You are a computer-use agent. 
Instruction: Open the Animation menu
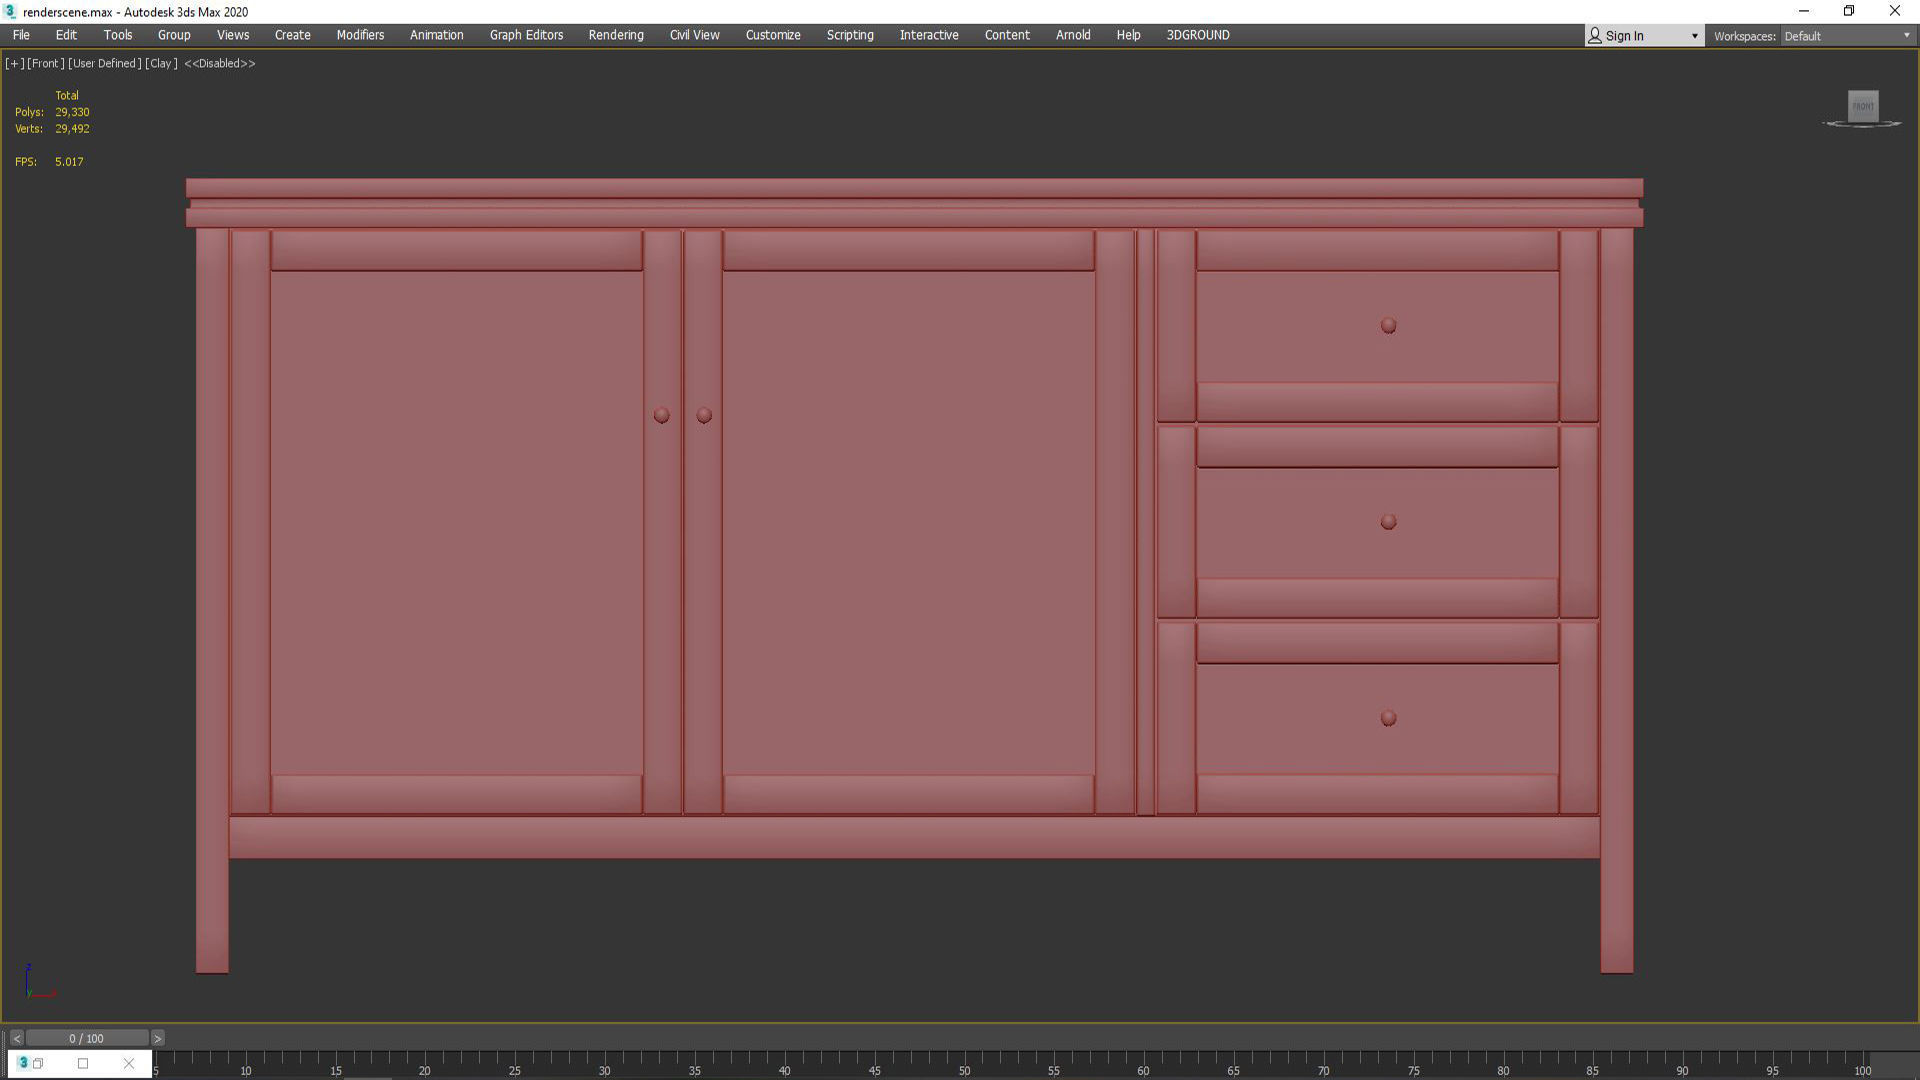(437, 35)
